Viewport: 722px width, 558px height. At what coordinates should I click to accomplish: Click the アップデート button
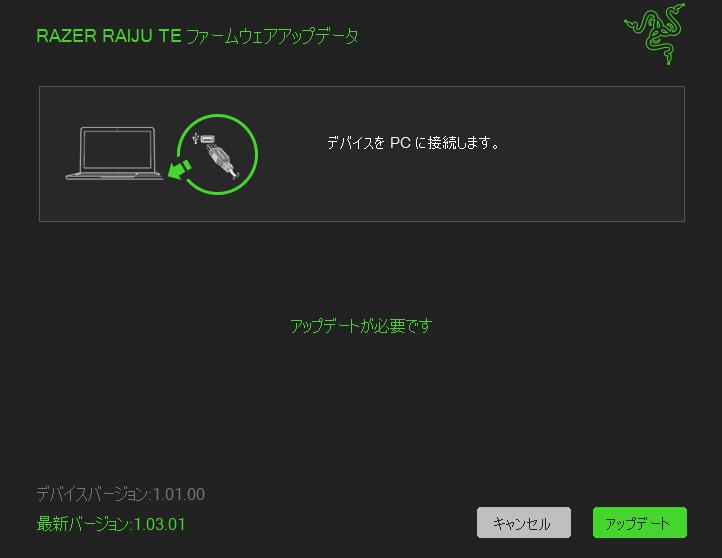click(x=640, y=523)
